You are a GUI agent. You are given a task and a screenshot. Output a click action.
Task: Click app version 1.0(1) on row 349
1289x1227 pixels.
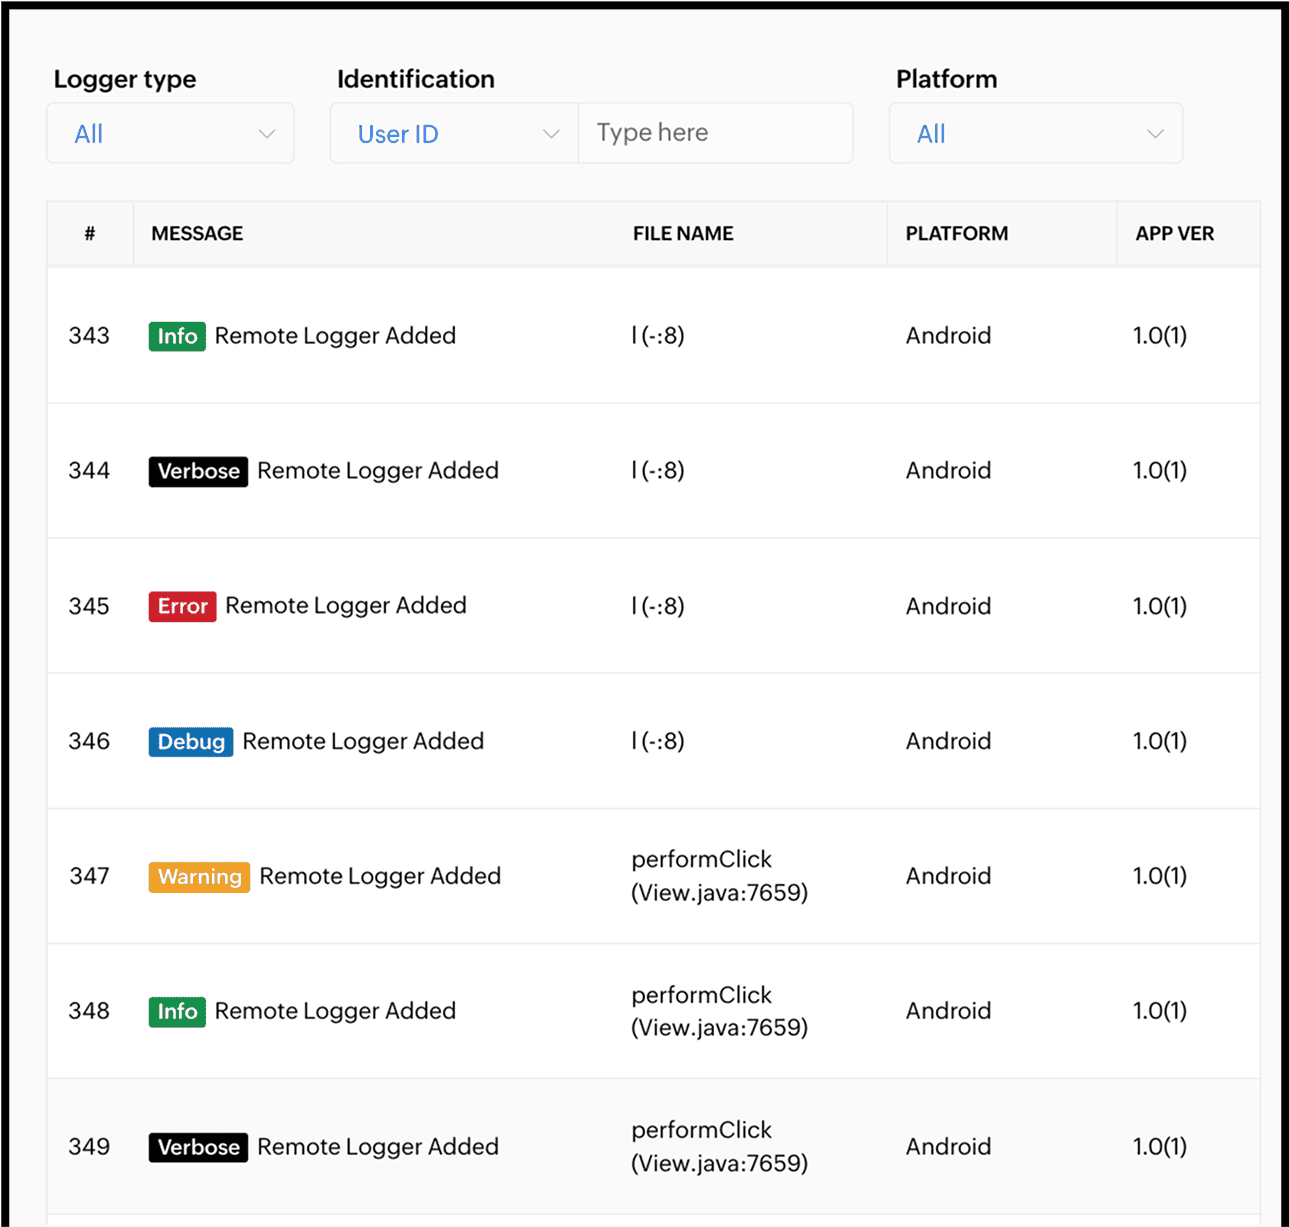coord(1159,1147)
